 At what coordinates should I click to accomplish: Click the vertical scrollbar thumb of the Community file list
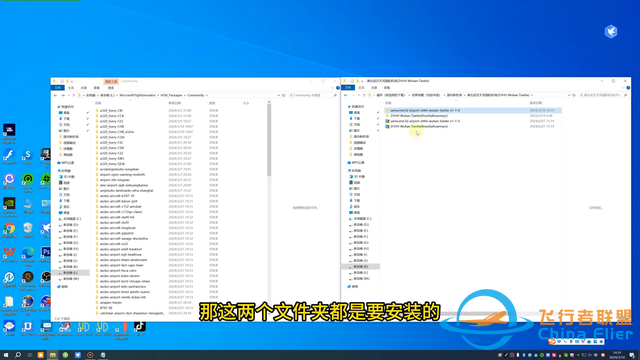point(269,140)
